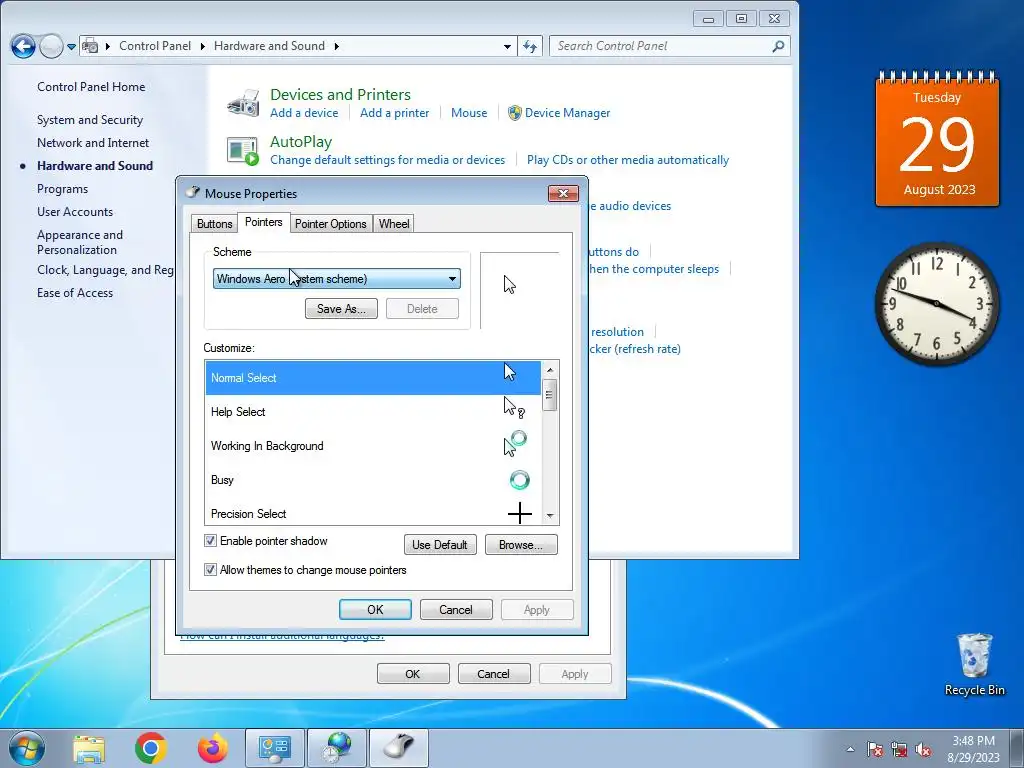Open the Recycle Bin desktop icon

coord(974,664)
